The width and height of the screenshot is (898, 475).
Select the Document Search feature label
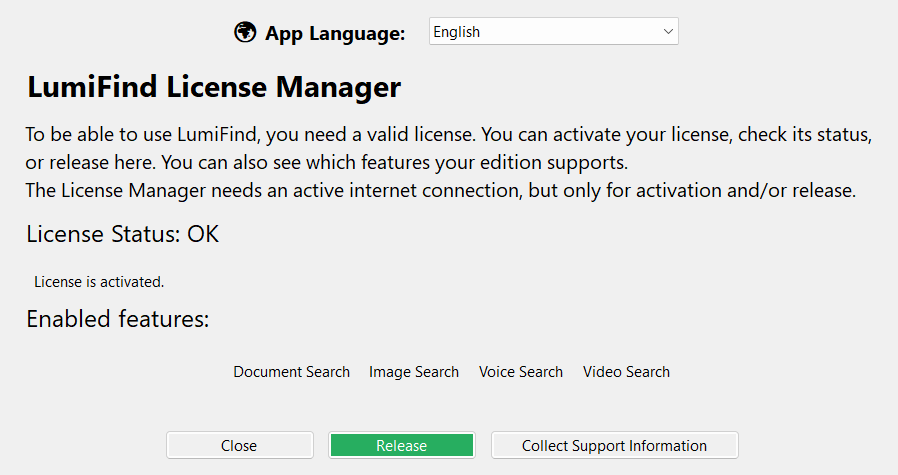tap(292, 372)
